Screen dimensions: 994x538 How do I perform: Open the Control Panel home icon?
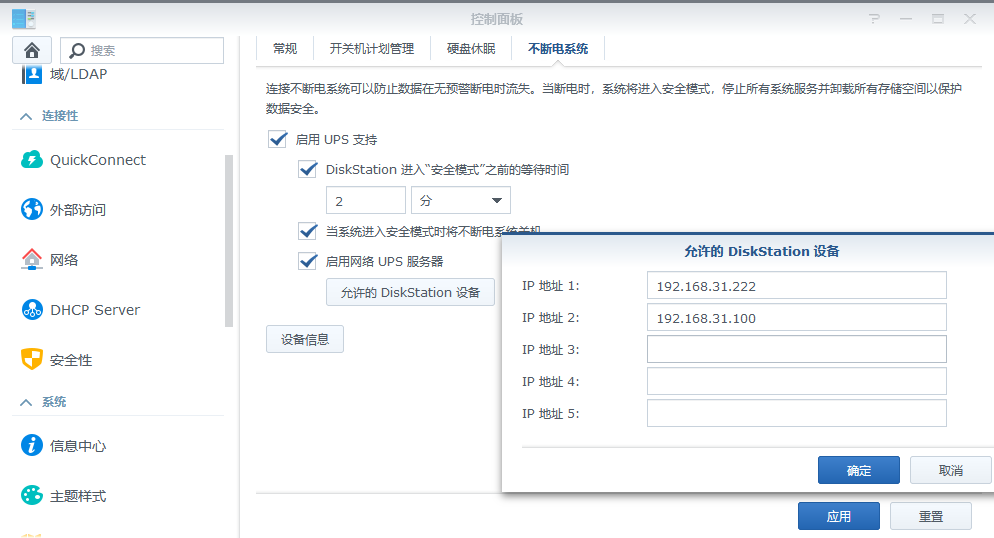(x=32, y=50)
